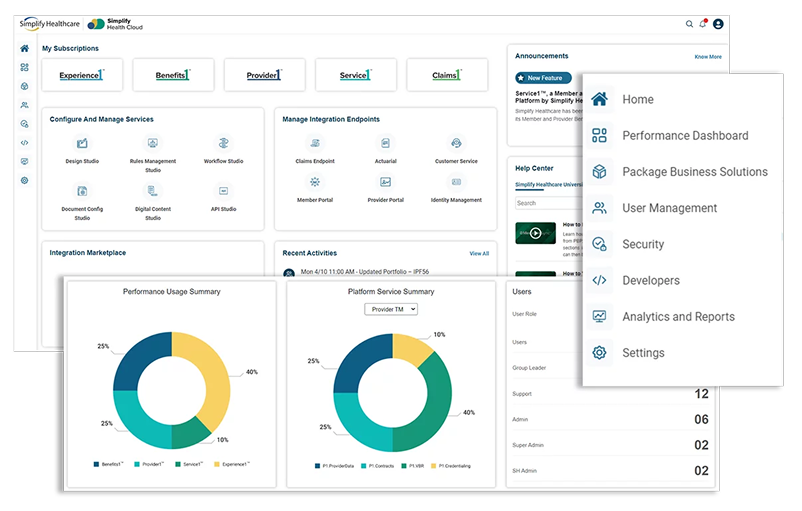Open the Design Studio icon
The width and height of the screenshot is (802, 511).
click(82, 144)
